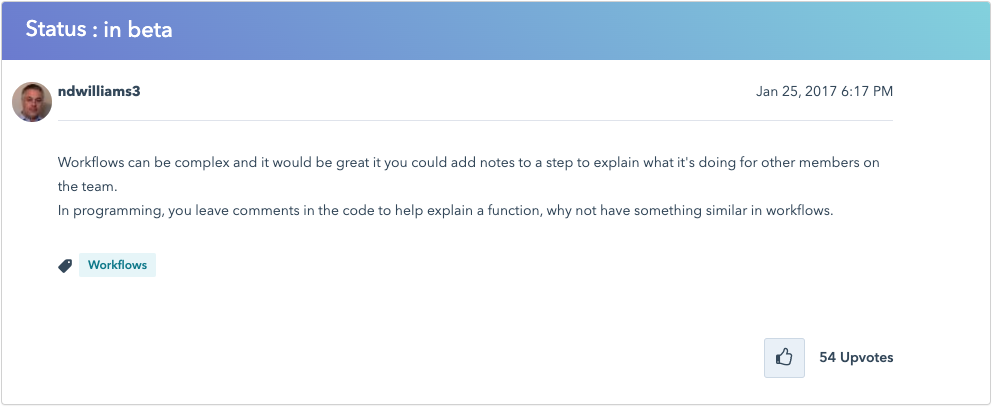Screen dimensions: 993x407
Task: Click the word Status in the banner
Action: click(55, 30)
